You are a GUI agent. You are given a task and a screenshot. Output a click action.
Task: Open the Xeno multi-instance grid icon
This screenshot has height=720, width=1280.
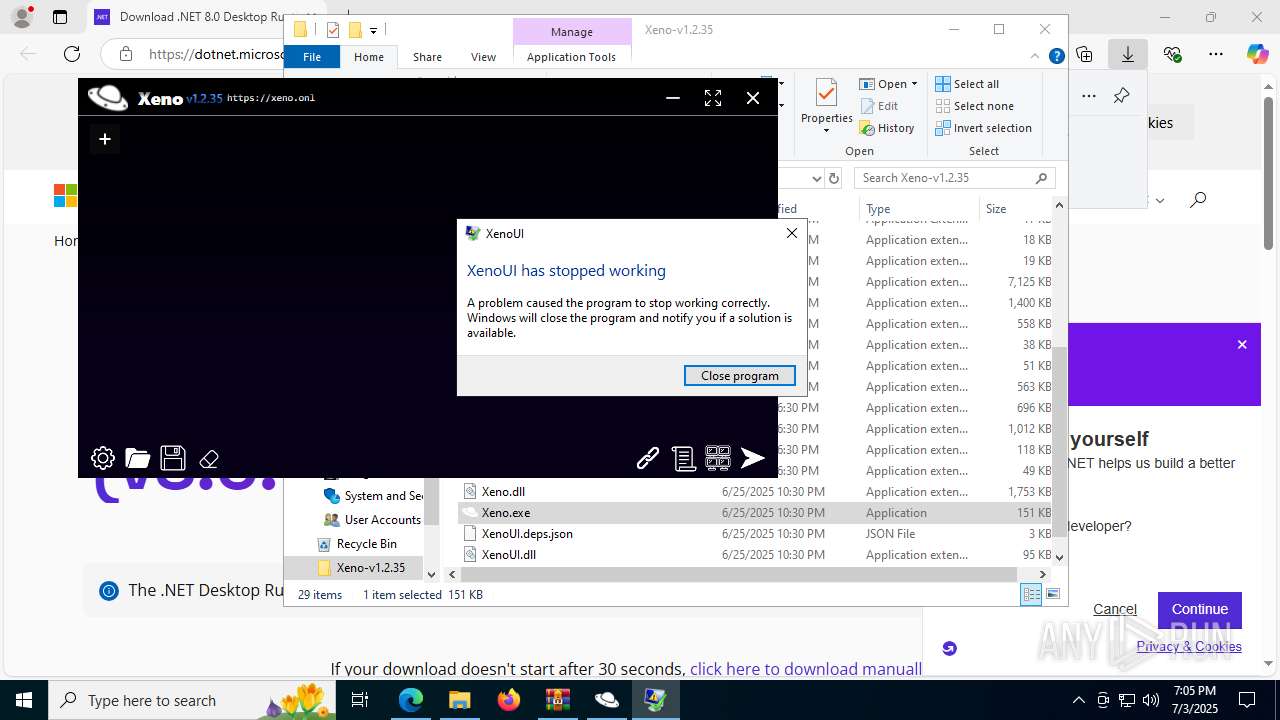click(x=718, y=458)
